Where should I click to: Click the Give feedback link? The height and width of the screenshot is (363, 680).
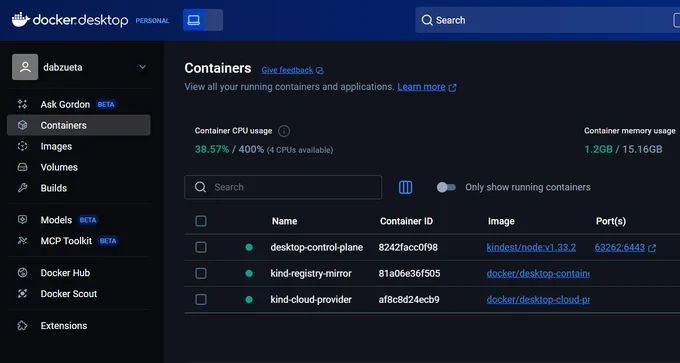pos(287,70)
